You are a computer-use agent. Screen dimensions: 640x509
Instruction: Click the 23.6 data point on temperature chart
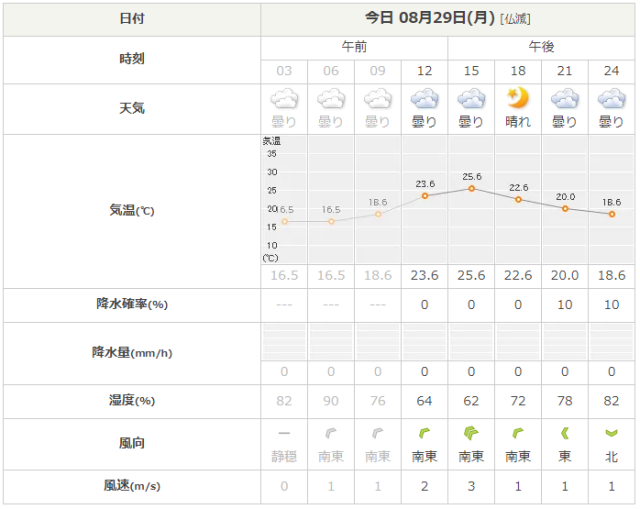[425, 196]
